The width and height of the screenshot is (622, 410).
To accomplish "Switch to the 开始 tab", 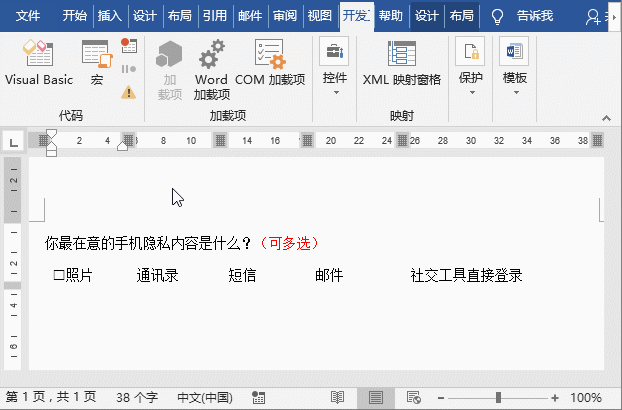I will click(74, 16).
